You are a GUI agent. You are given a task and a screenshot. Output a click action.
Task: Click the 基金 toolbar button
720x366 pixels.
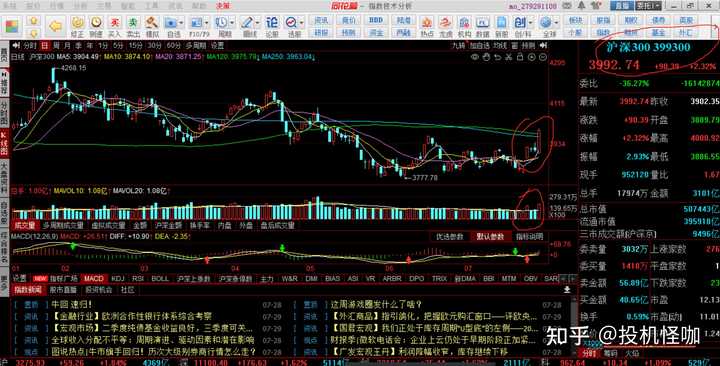point(658,33)
